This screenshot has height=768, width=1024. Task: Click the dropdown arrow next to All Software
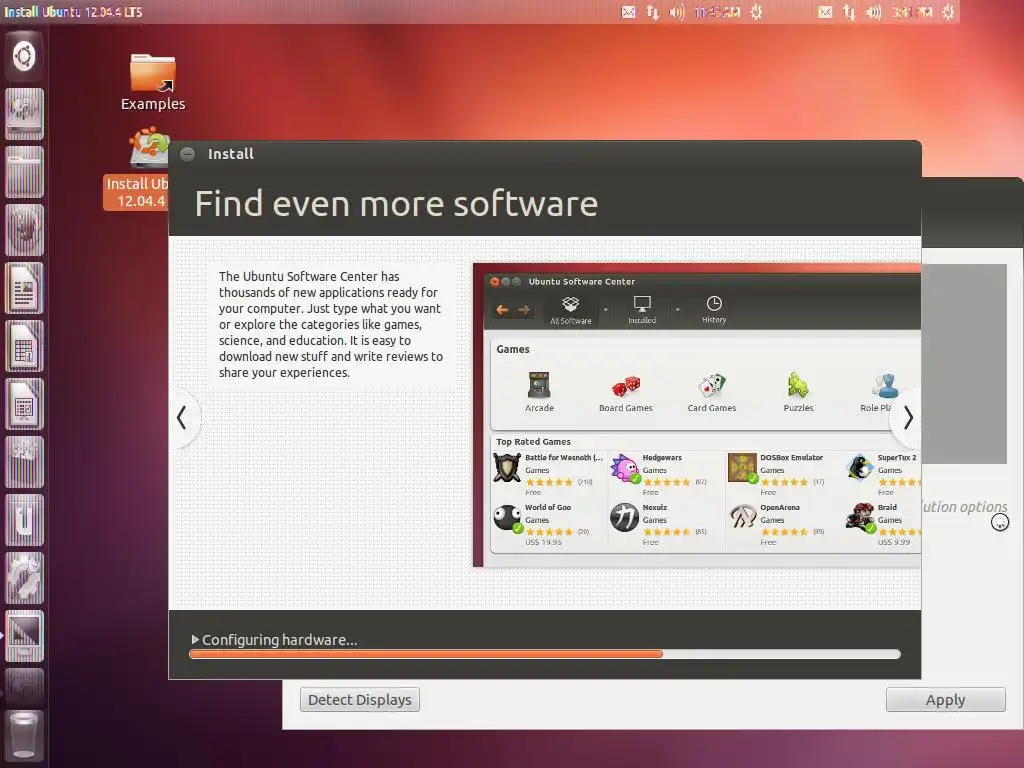click(605, 310)
